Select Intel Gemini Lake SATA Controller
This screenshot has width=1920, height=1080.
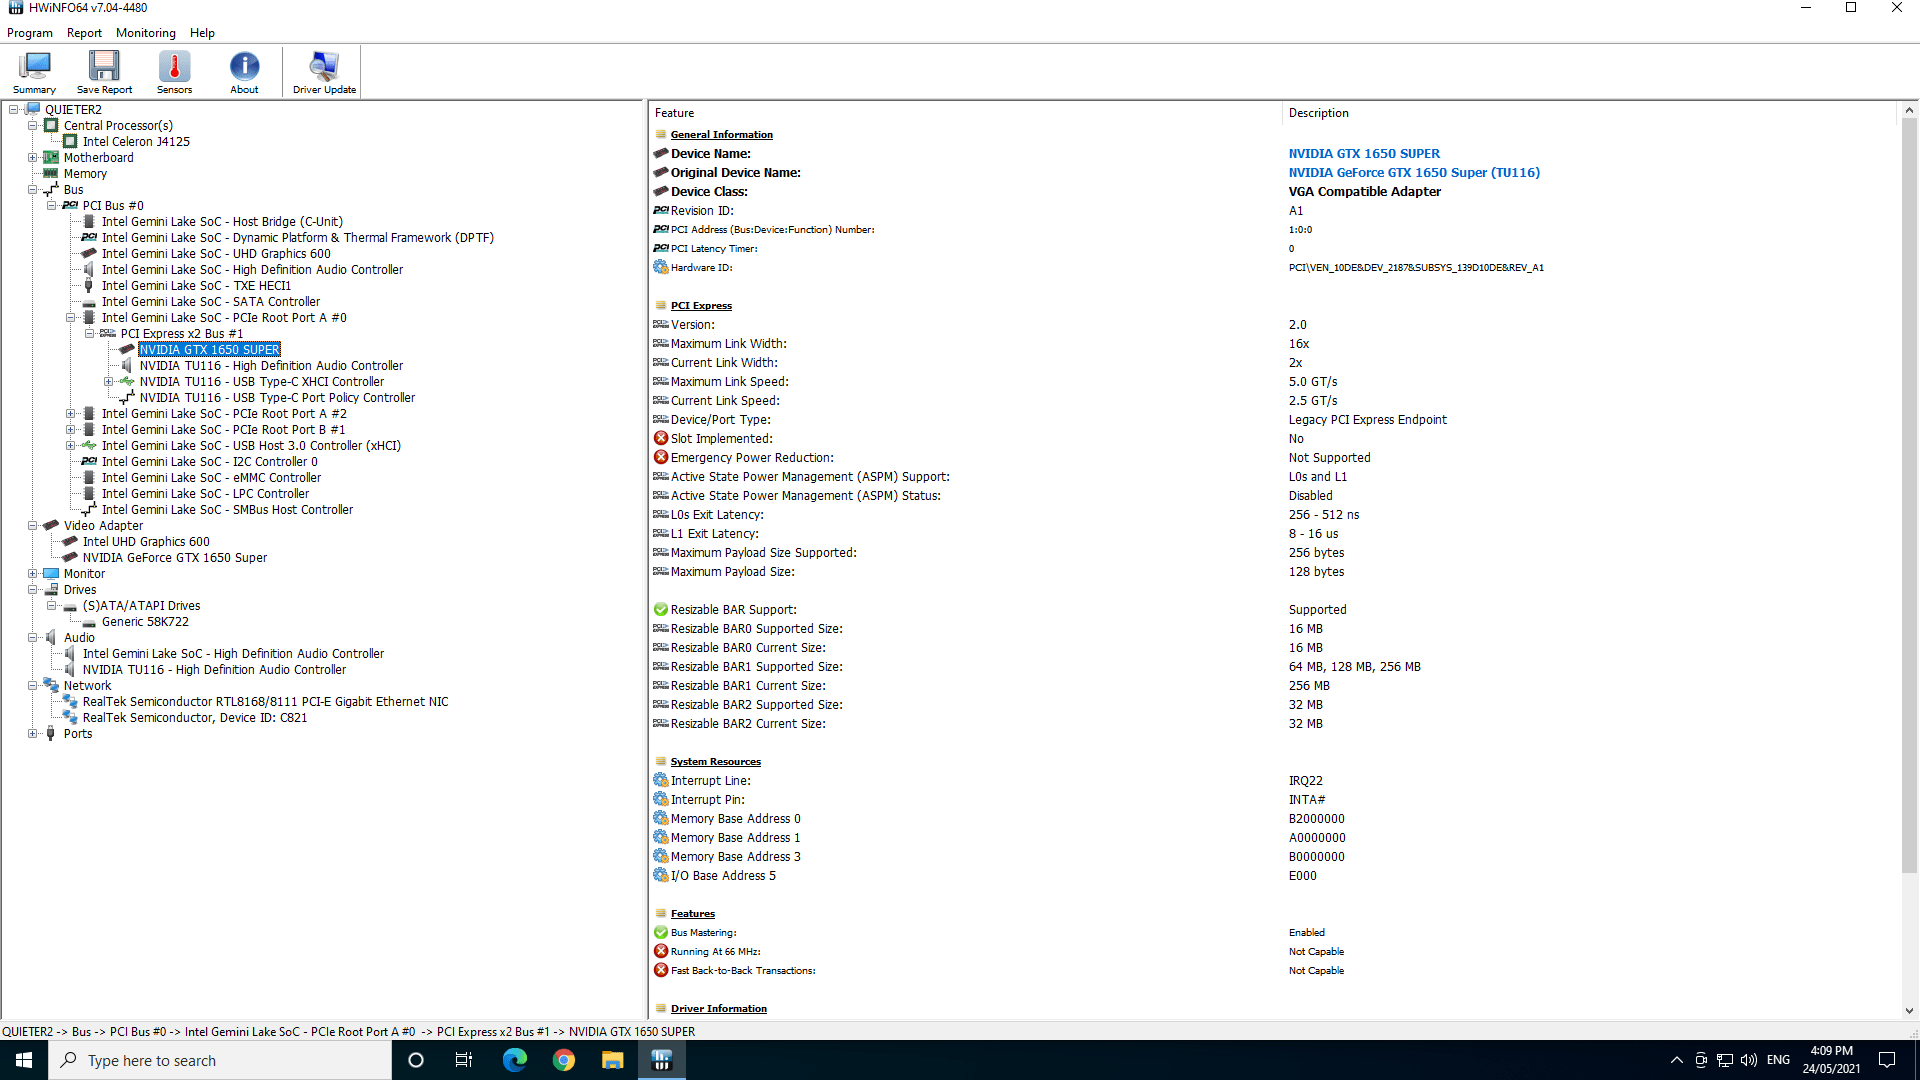[211, 302]
